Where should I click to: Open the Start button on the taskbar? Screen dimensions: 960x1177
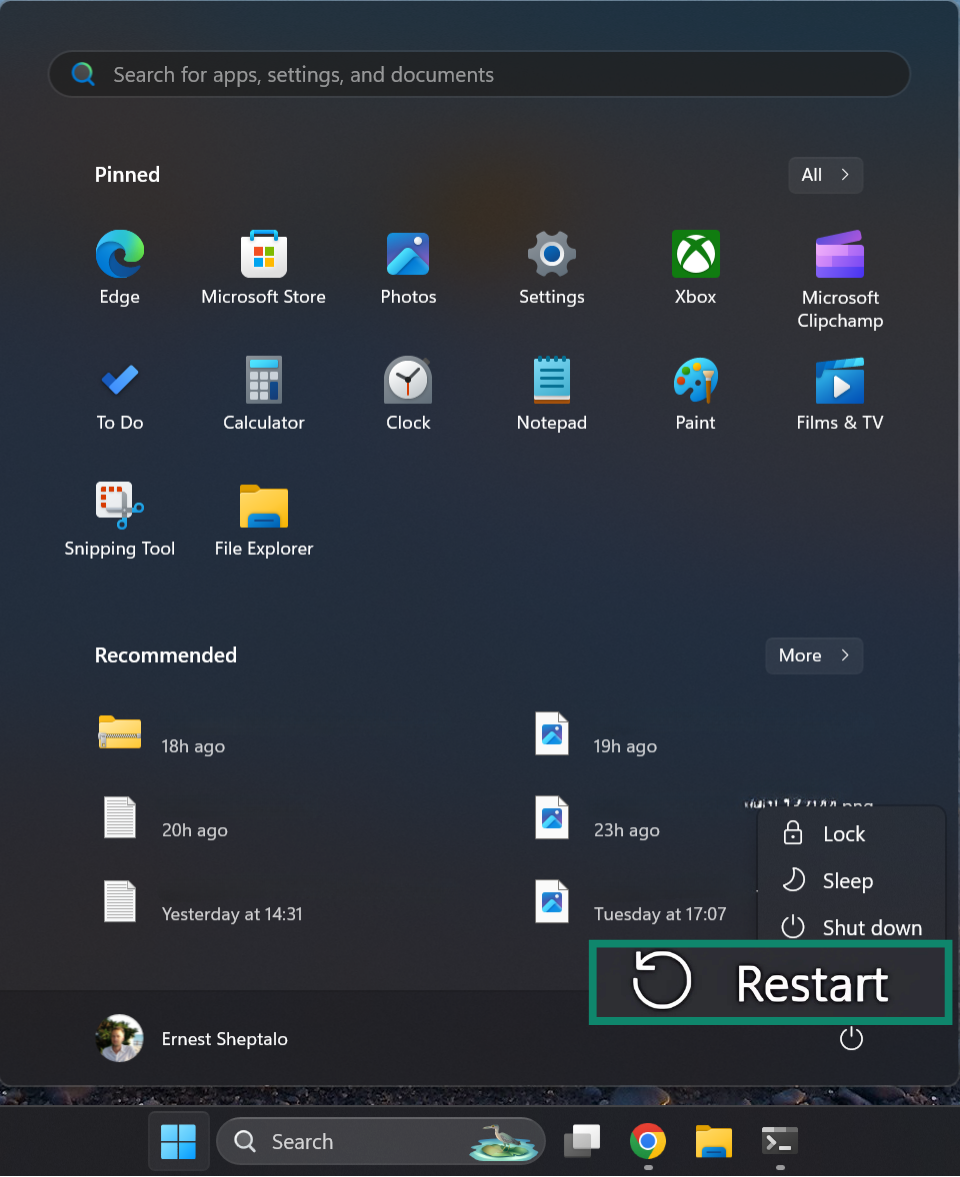pyautogui.click(x=178, y=1140)
